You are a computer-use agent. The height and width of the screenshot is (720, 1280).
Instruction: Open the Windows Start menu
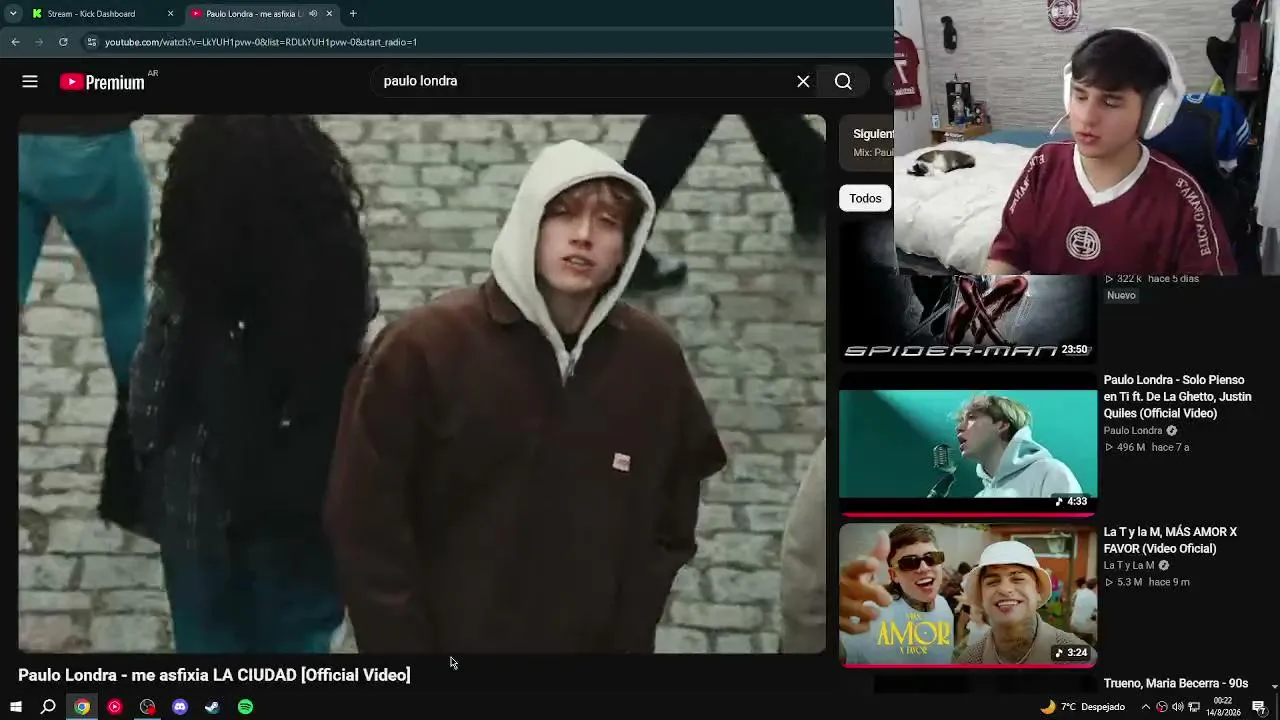click(15, 707)
